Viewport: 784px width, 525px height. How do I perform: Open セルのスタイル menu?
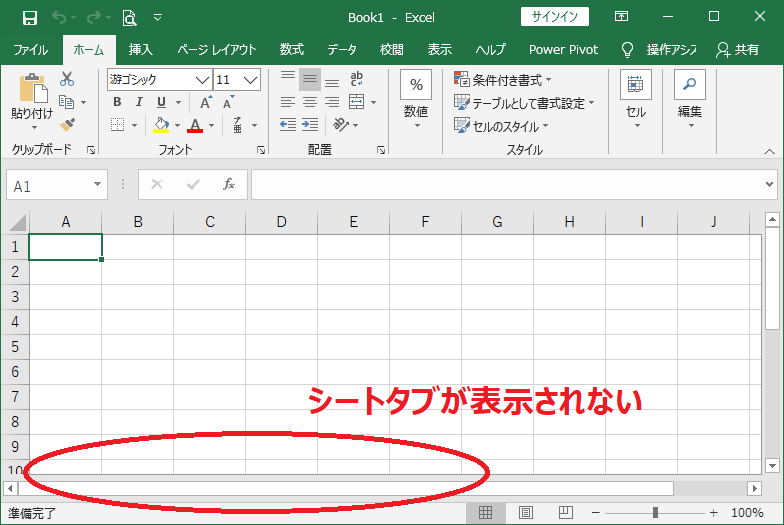tap(501, 126)
